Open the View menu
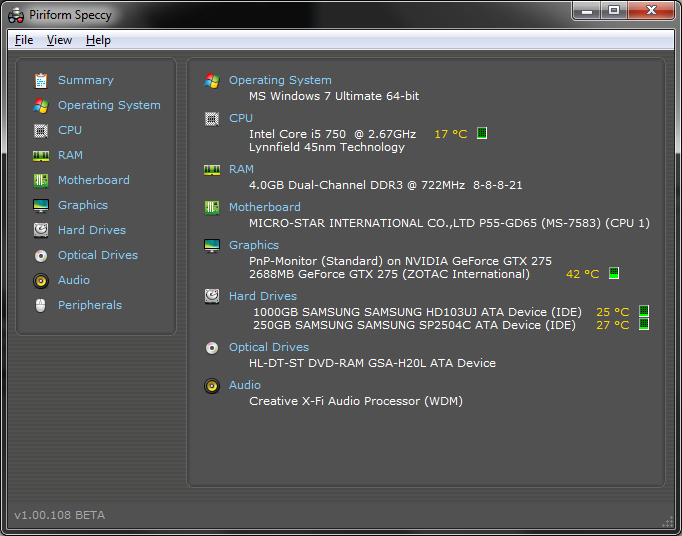This screenshot has width=682, height=536. tap(59, 40)
